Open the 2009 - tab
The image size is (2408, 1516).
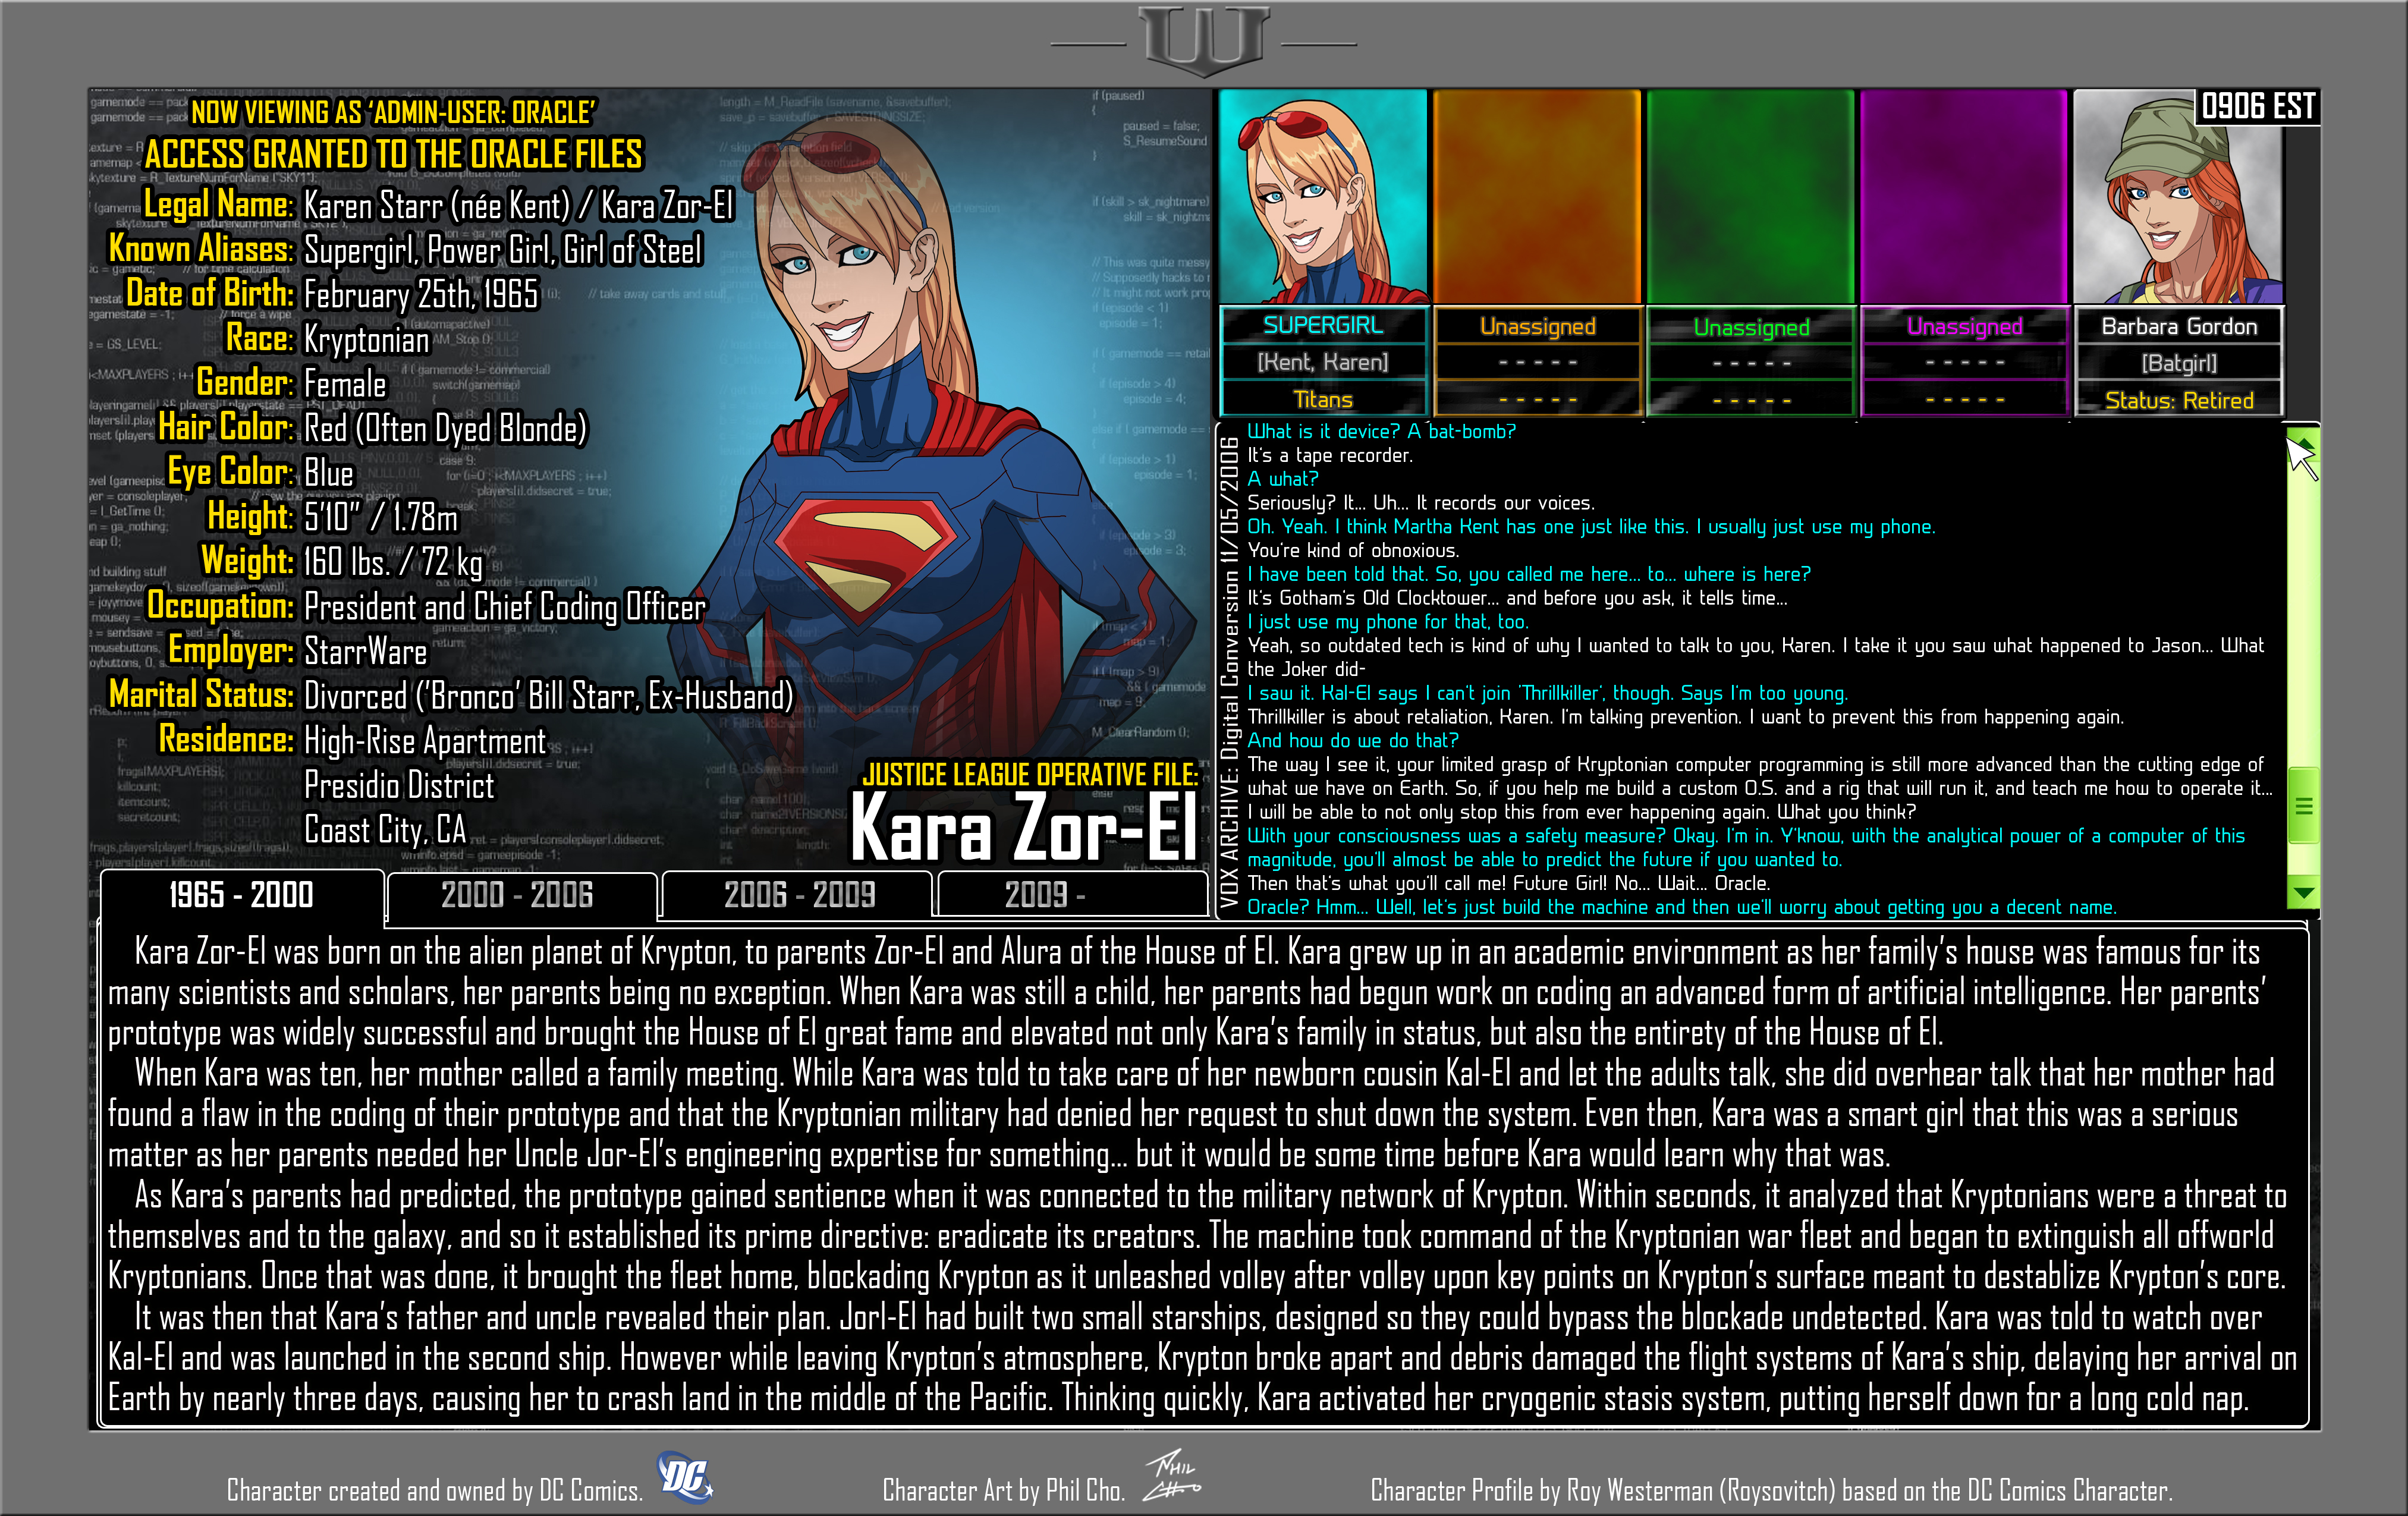point(1072,894)
